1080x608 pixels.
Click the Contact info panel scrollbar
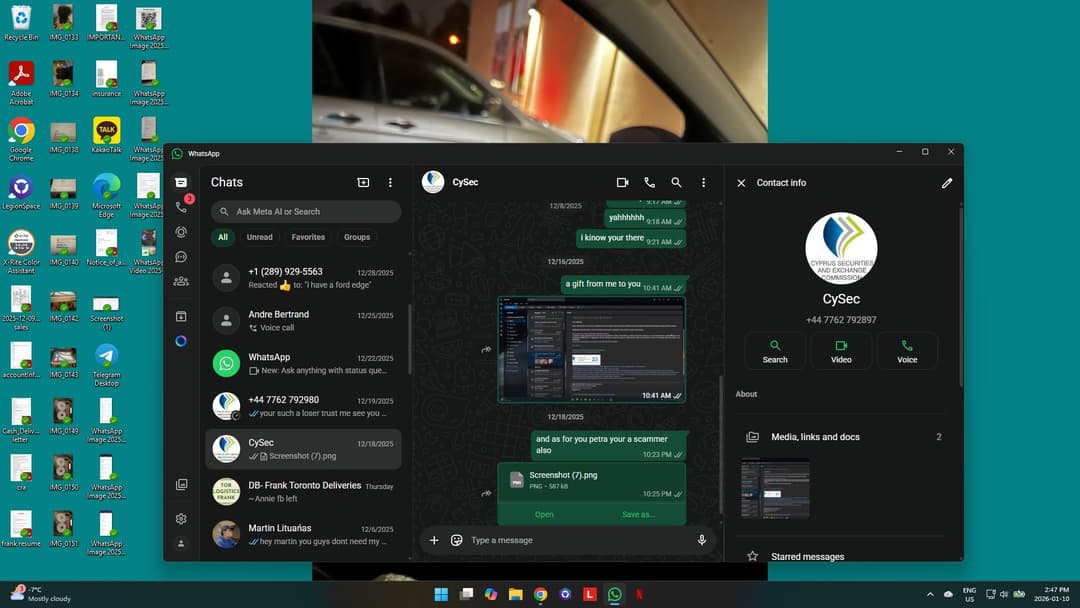tap(961, 296)
